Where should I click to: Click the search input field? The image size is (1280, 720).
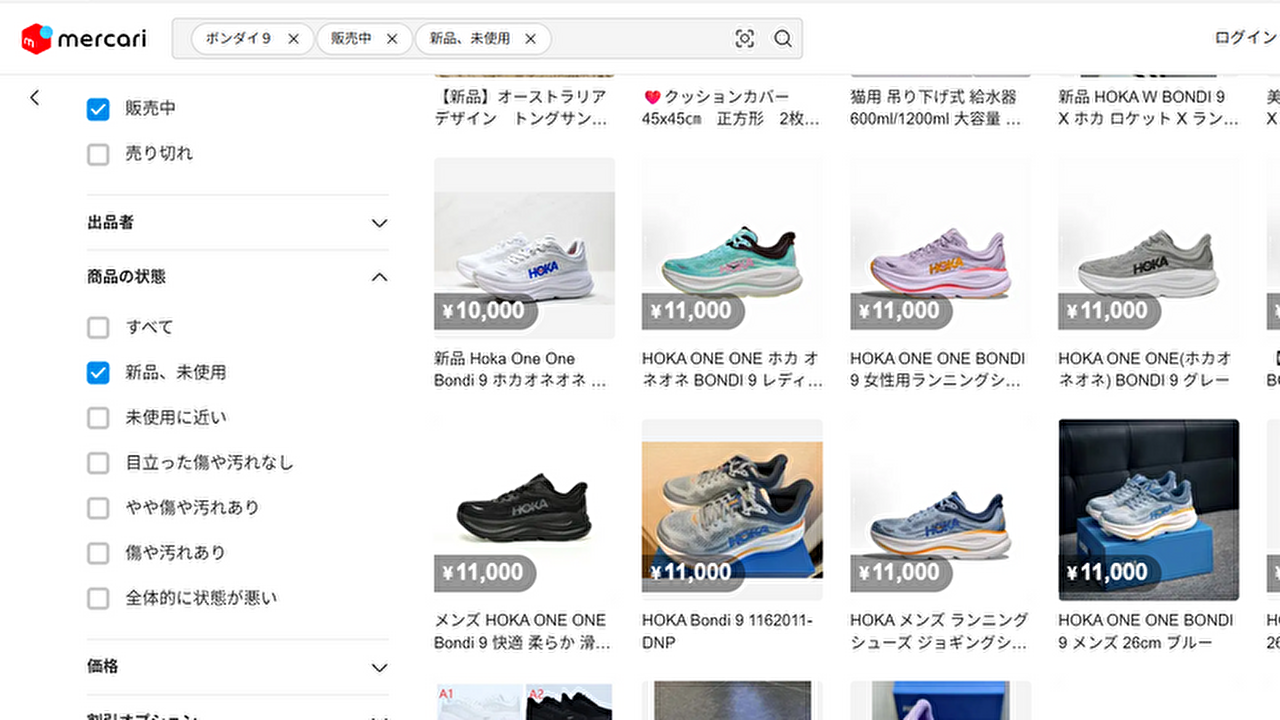point(638,39)
